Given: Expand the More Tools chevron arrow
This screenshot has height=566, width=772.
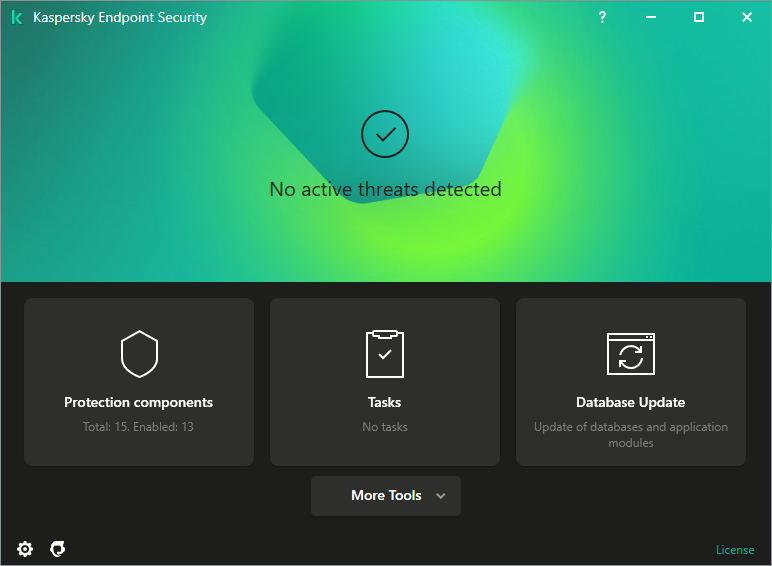Looking at the screenshot, I should click(x=441, y=496).
